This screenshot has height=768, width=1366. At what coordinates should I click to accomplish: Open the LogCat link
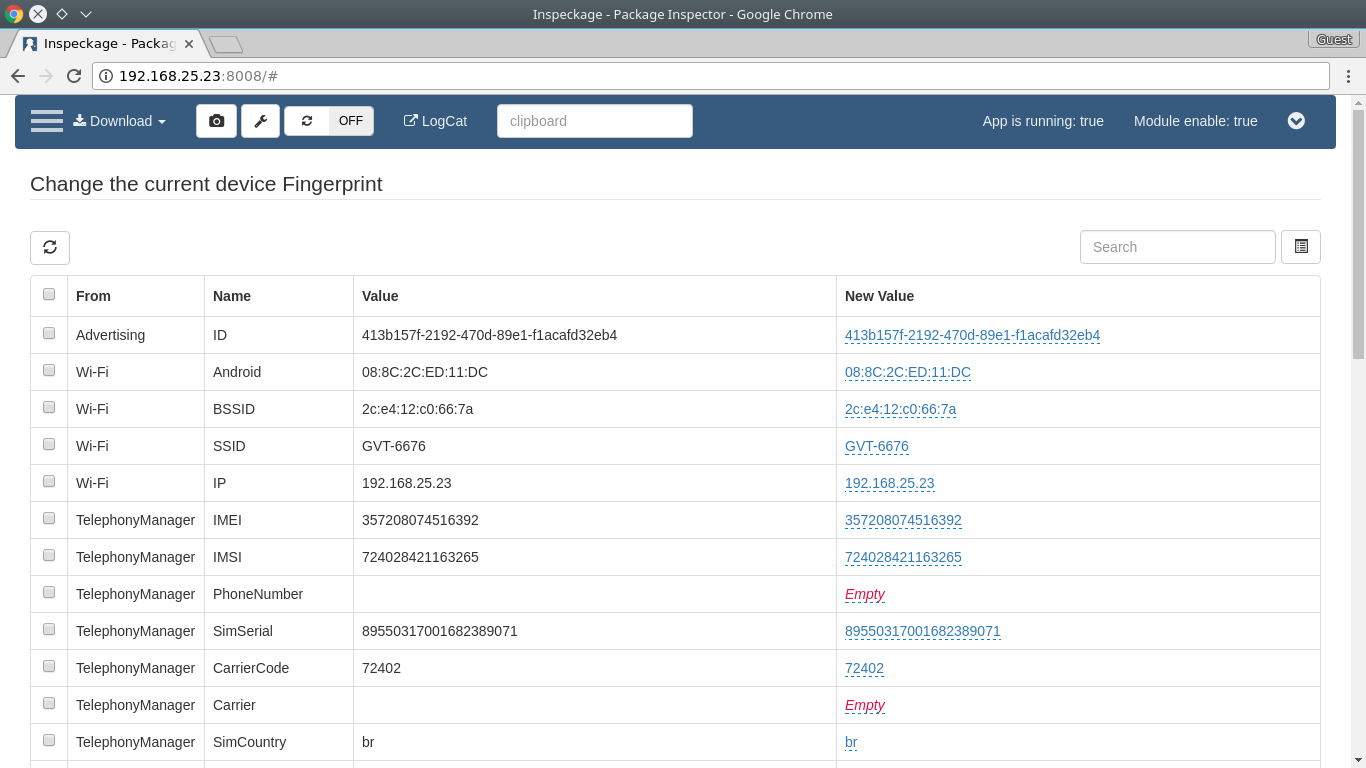click(435, 121)
